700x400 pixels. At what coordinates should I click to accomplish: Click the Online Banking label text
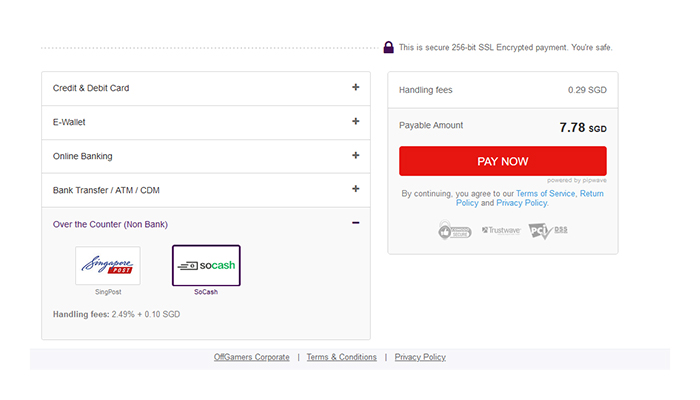(x=83, y=156)
